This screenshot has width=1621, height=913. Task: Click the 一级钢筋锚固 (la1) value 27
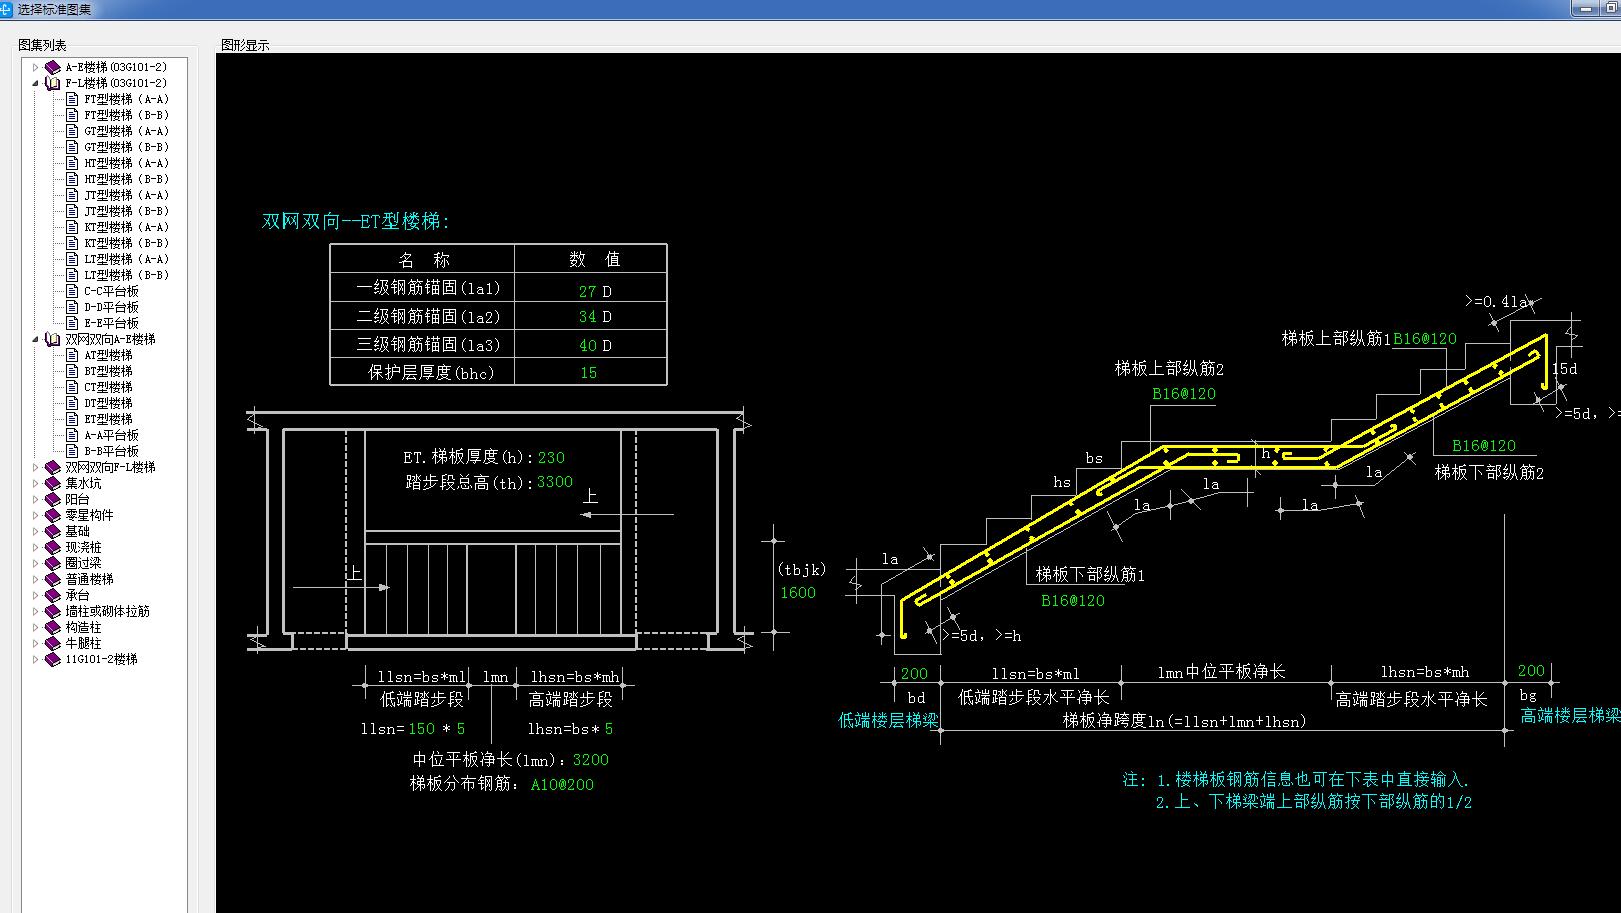coord(587,291)
